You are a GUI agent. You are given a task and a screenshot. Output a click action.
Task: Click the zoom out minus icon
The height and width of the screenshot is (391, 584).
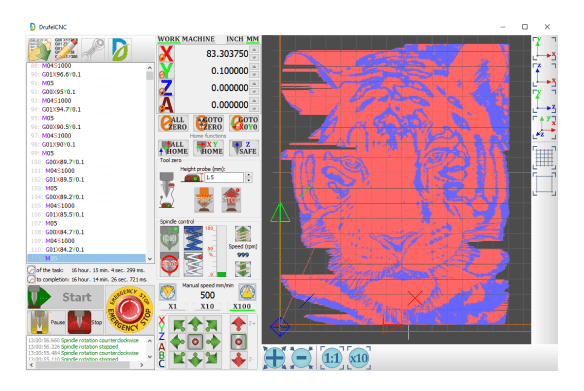coord(301,357)
